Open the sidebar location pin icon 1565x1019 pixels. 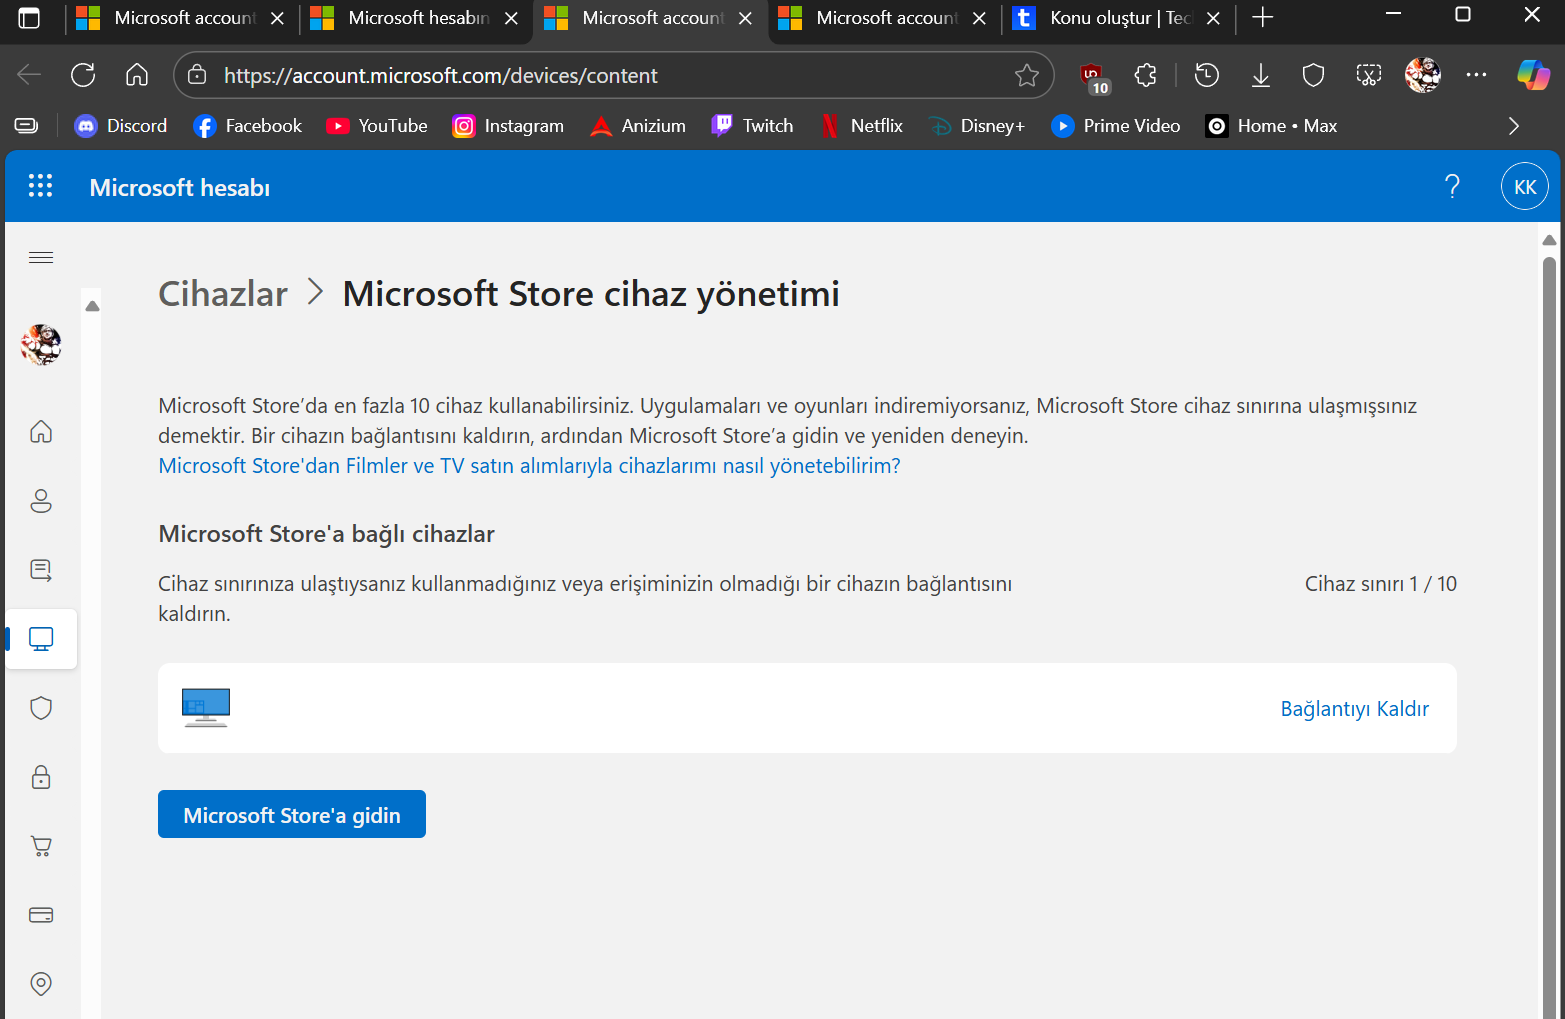[41, 984]
